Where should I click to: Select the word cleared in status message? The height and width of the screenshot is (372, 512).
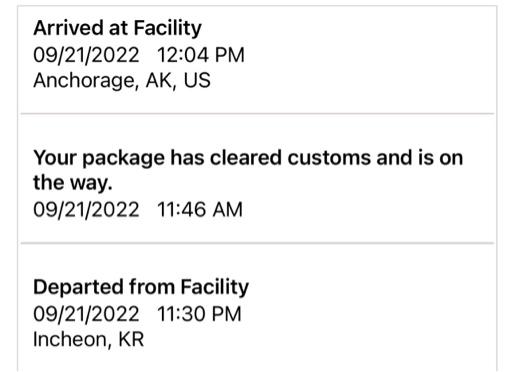pyautogui.click(x=246, y=158)
